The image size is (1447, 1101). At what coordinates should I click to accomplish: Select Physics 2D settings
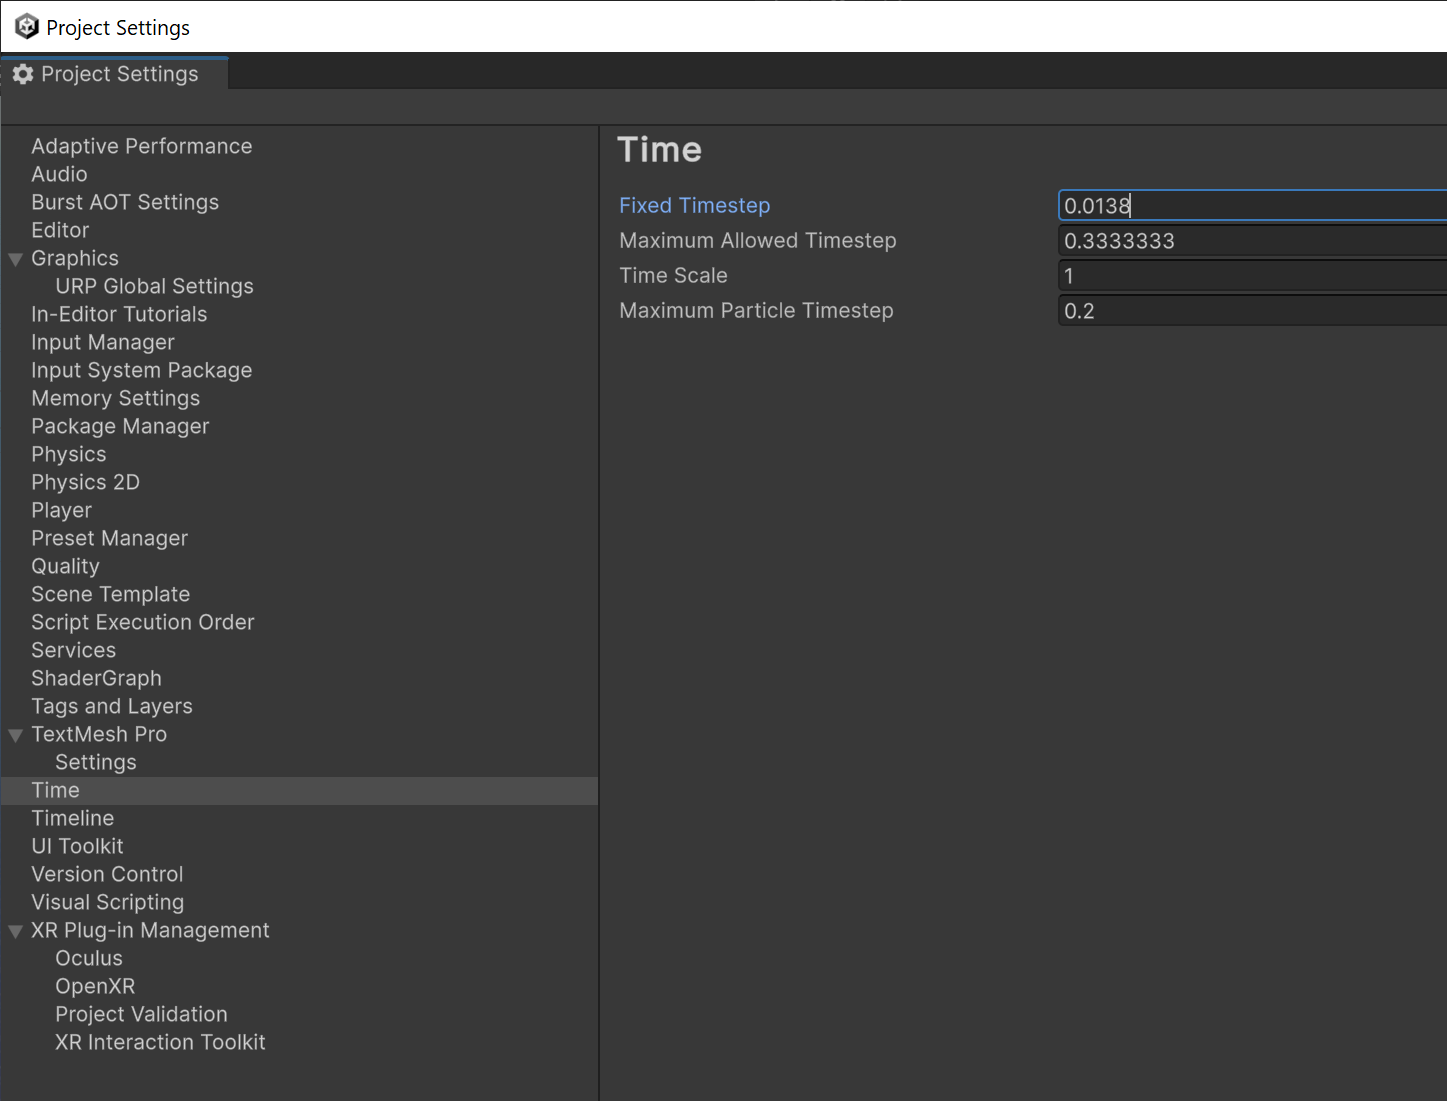pos(85,482)
